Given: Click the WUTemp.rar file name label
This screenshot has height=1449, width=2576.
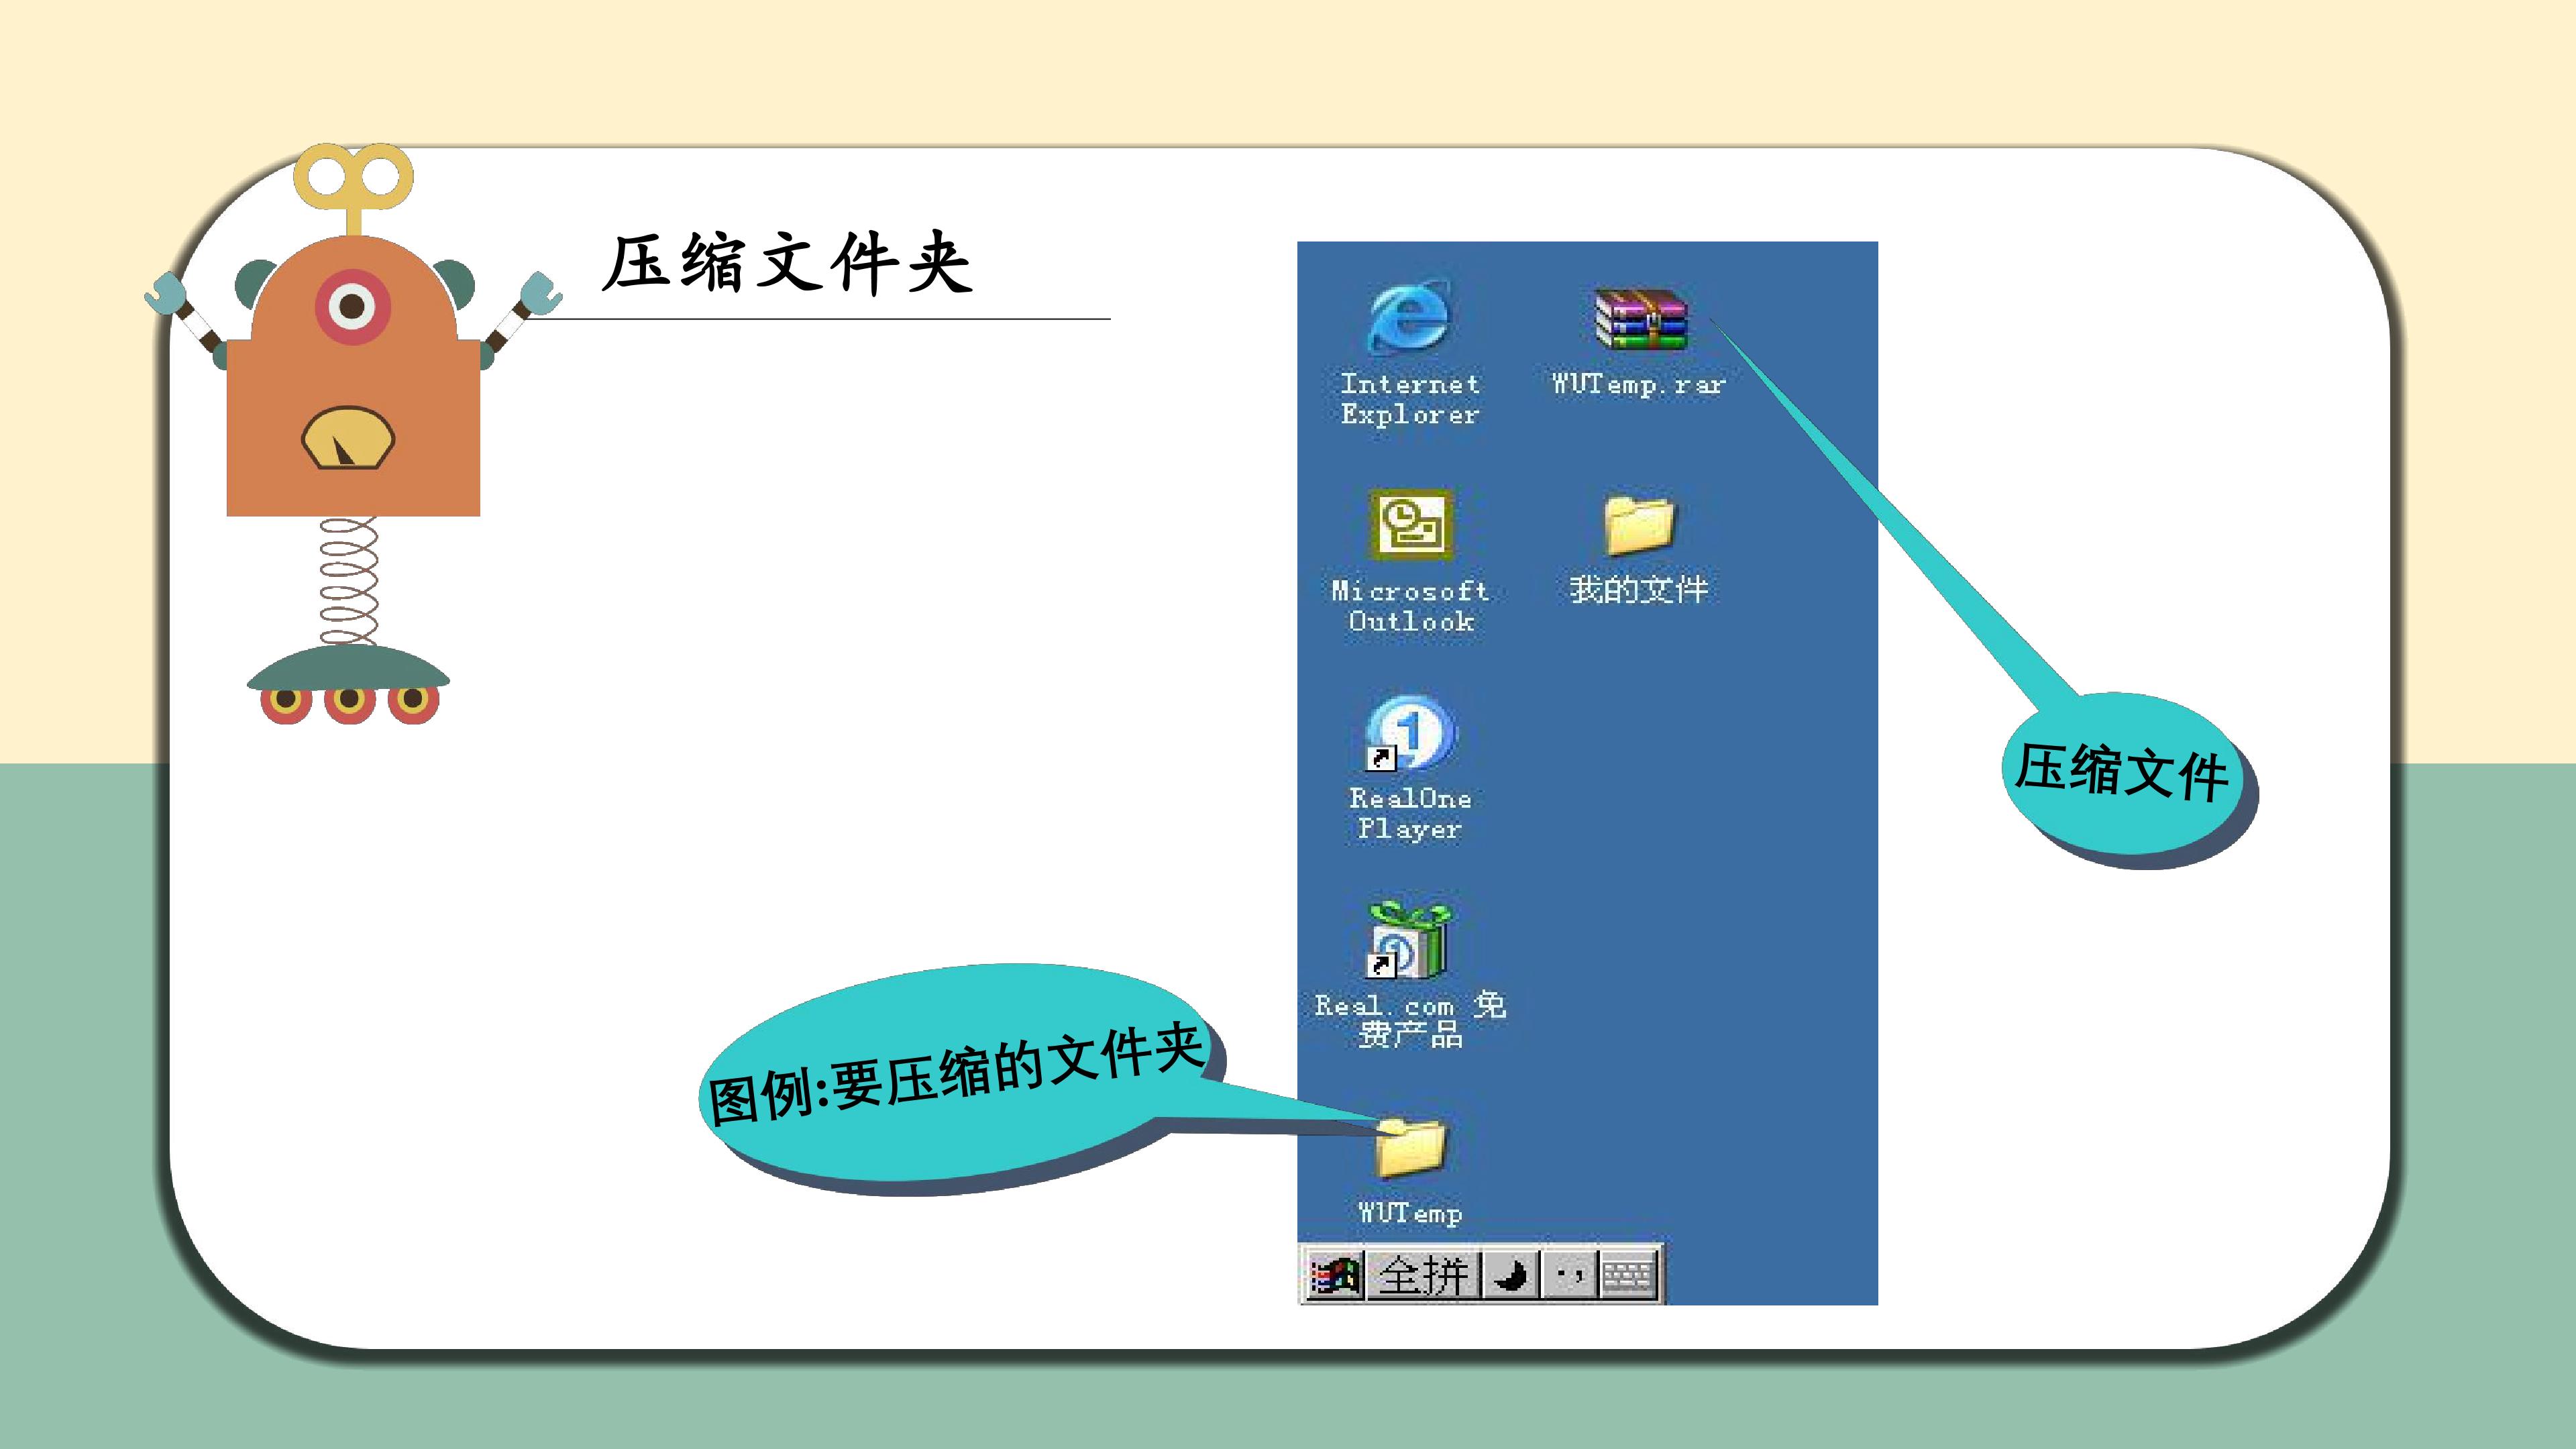Looking at the screenshot, I should [x=1638, y=384].
